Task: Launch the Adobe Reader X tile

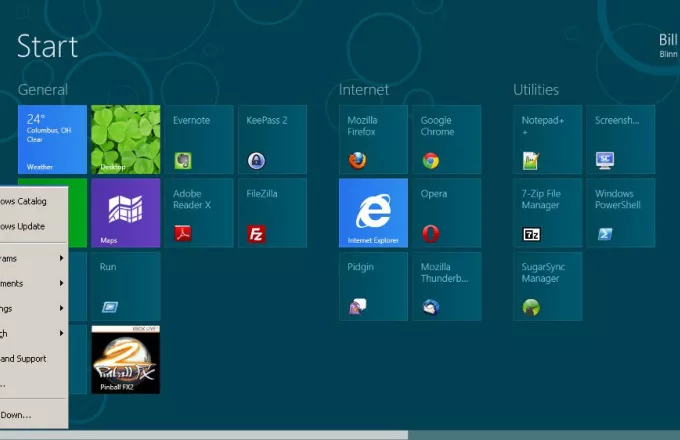Action: tap(199, 213)
